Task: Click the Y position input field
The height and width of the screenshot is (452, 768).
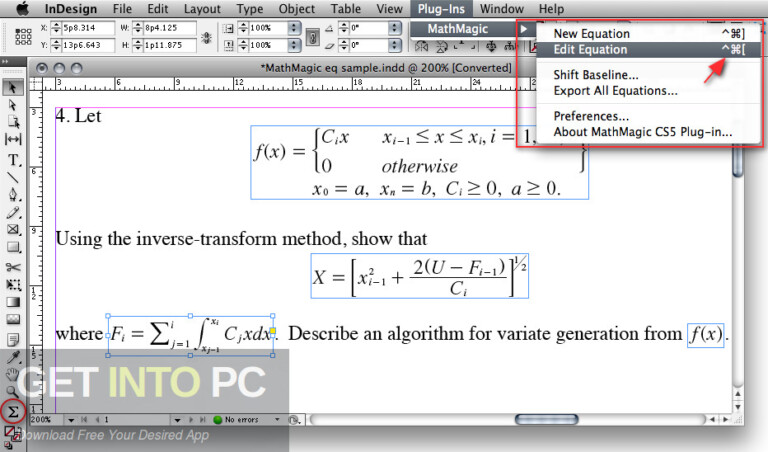Action: click(x=88, y=45)
